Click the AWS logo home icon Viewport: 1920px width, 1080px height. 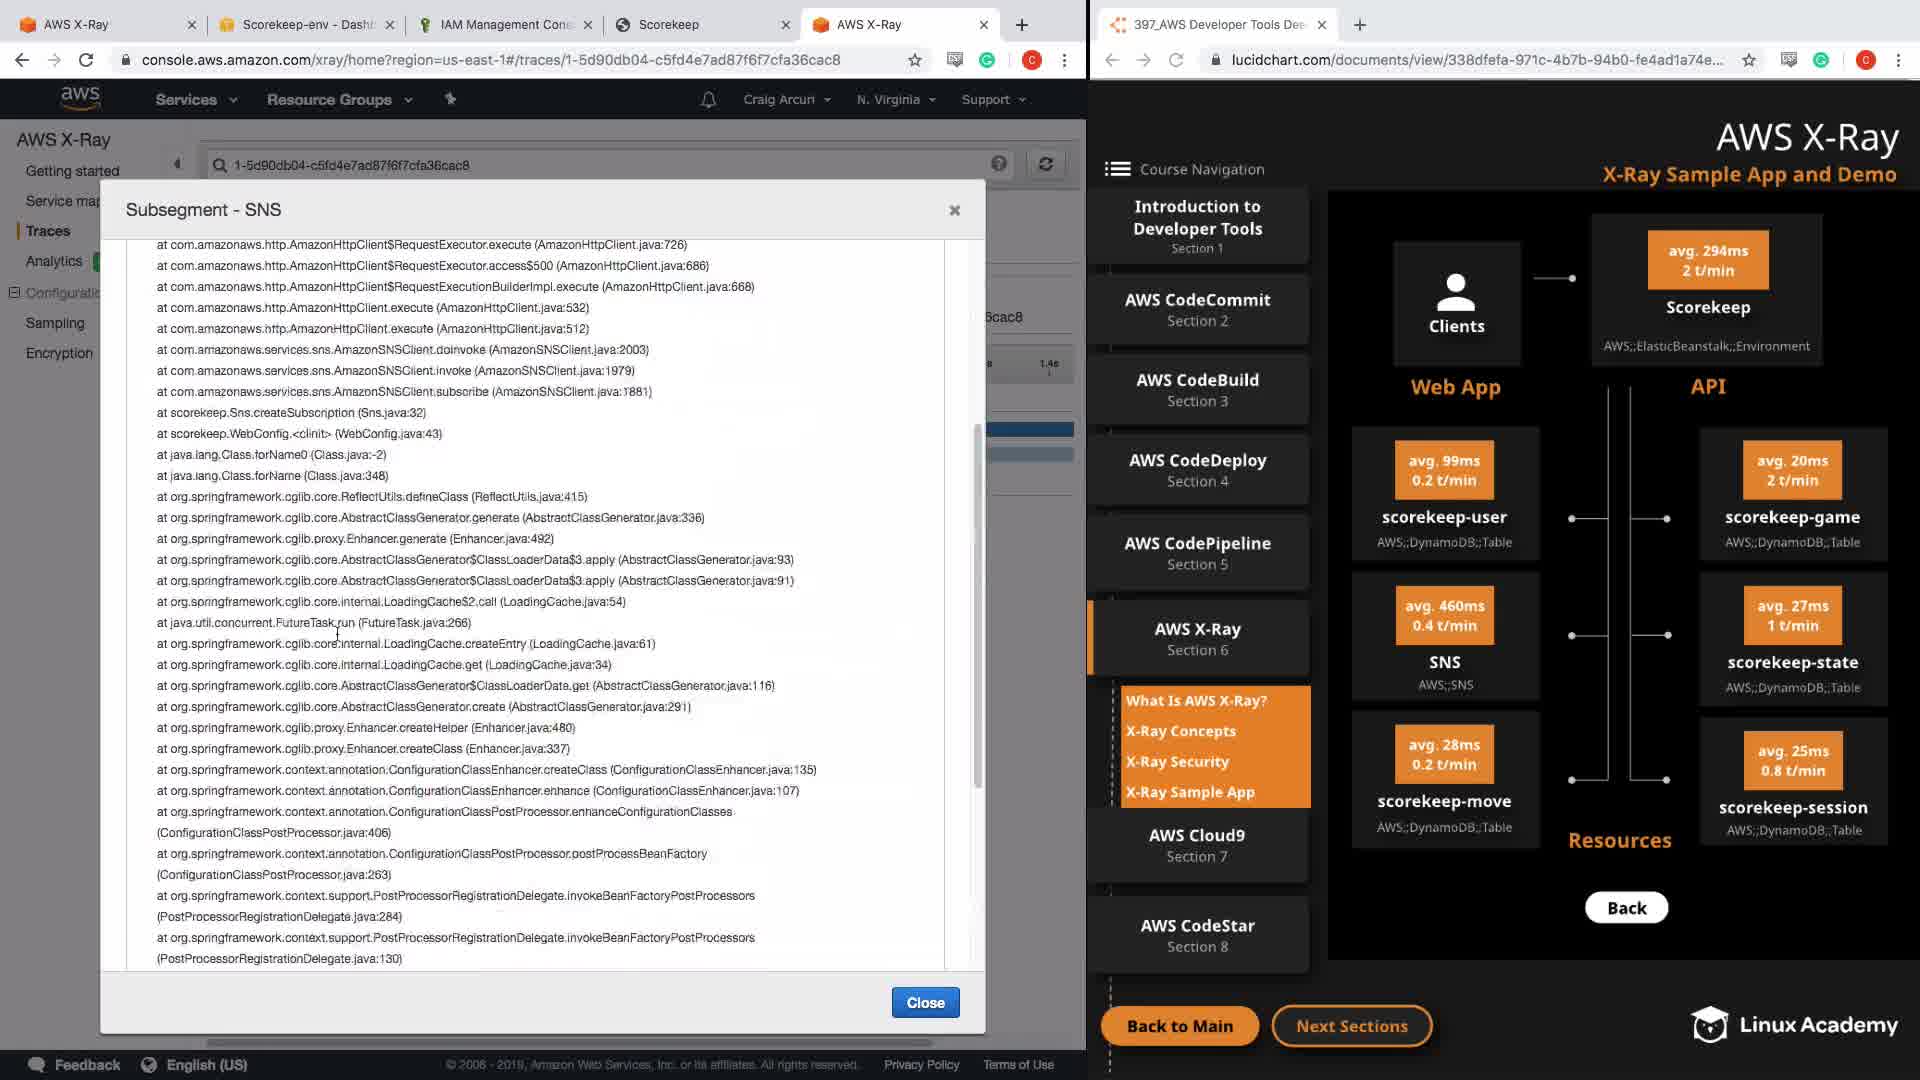(x=80, y=97)
